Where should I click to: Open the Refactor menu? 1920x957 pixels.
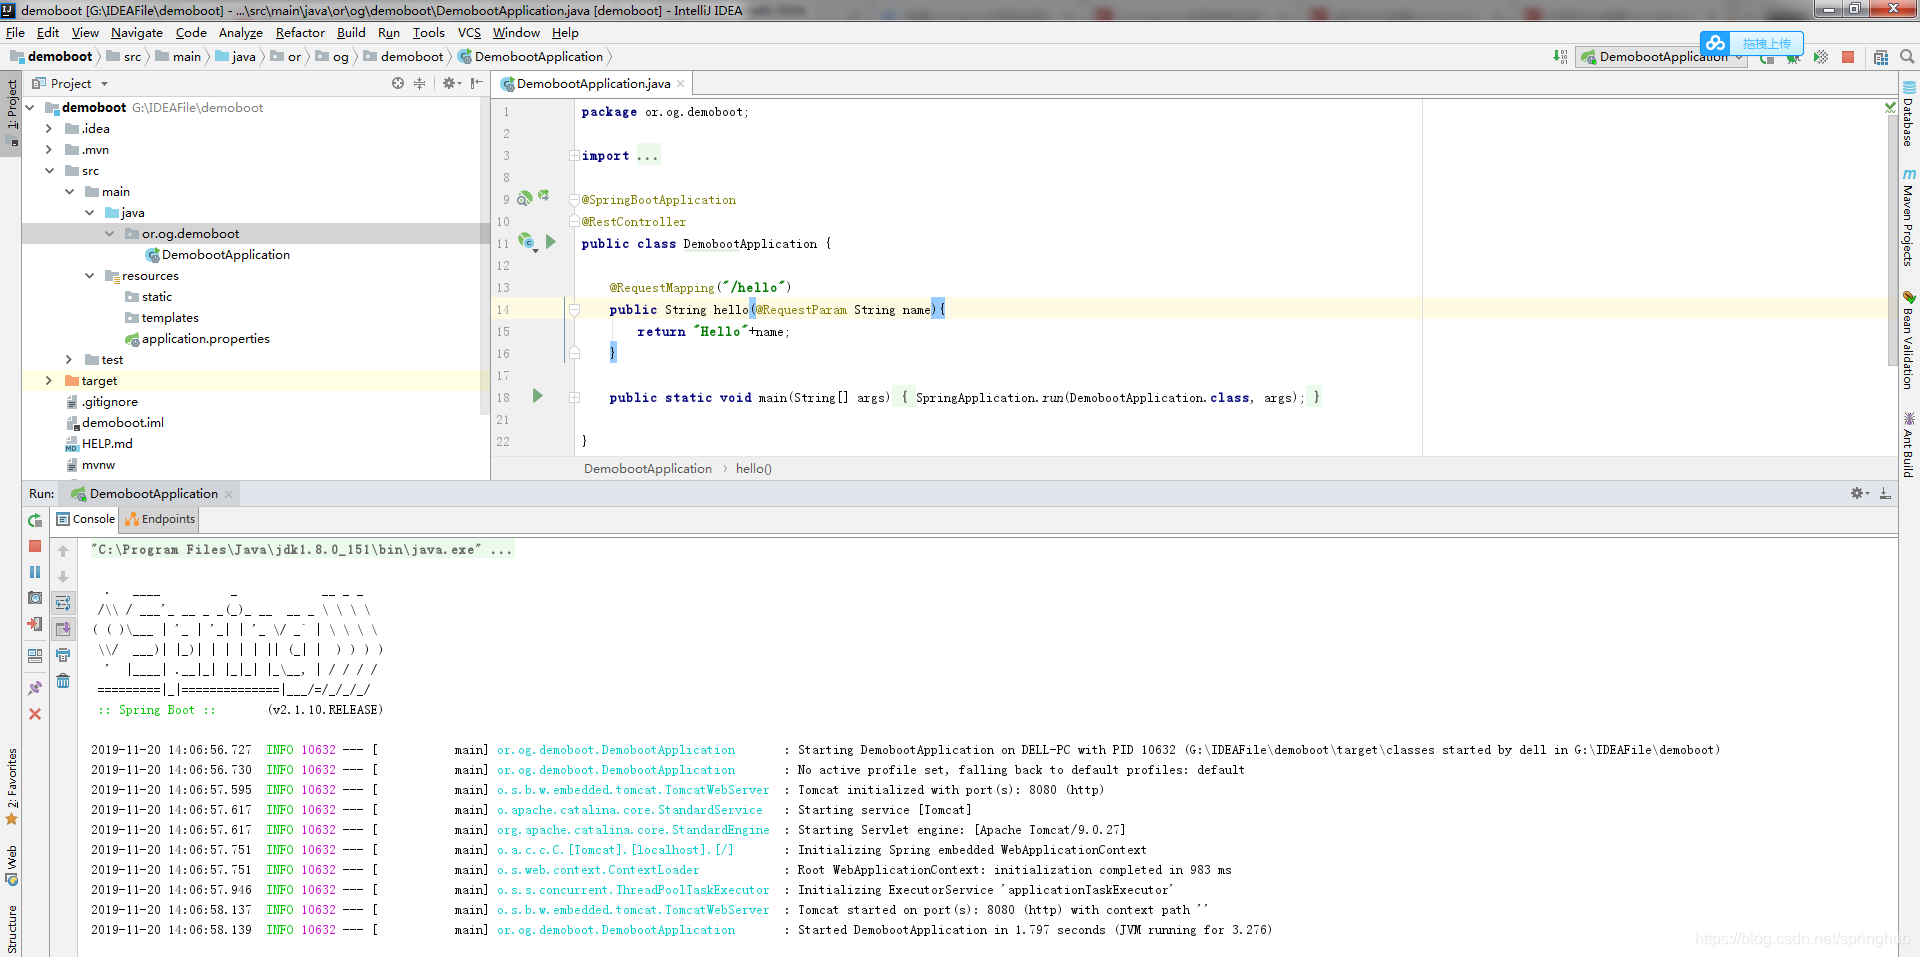300,32
